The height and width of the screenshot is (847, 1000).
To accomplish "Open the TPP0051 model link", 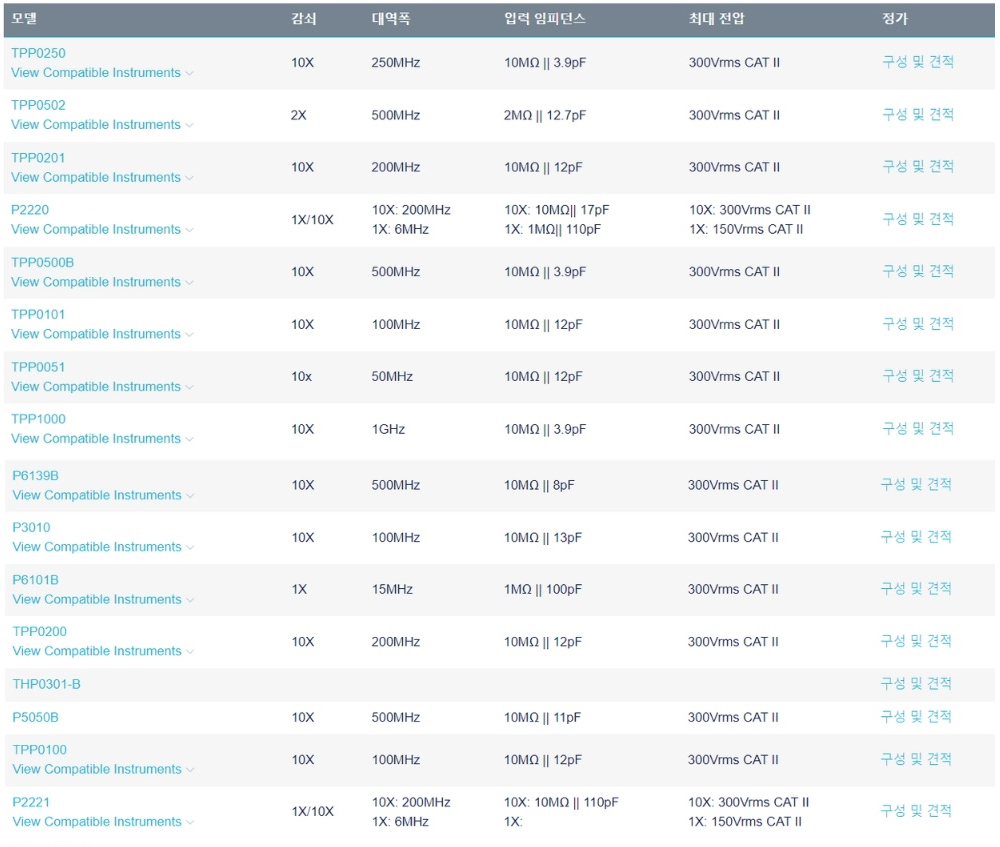I will pos(38,367).
